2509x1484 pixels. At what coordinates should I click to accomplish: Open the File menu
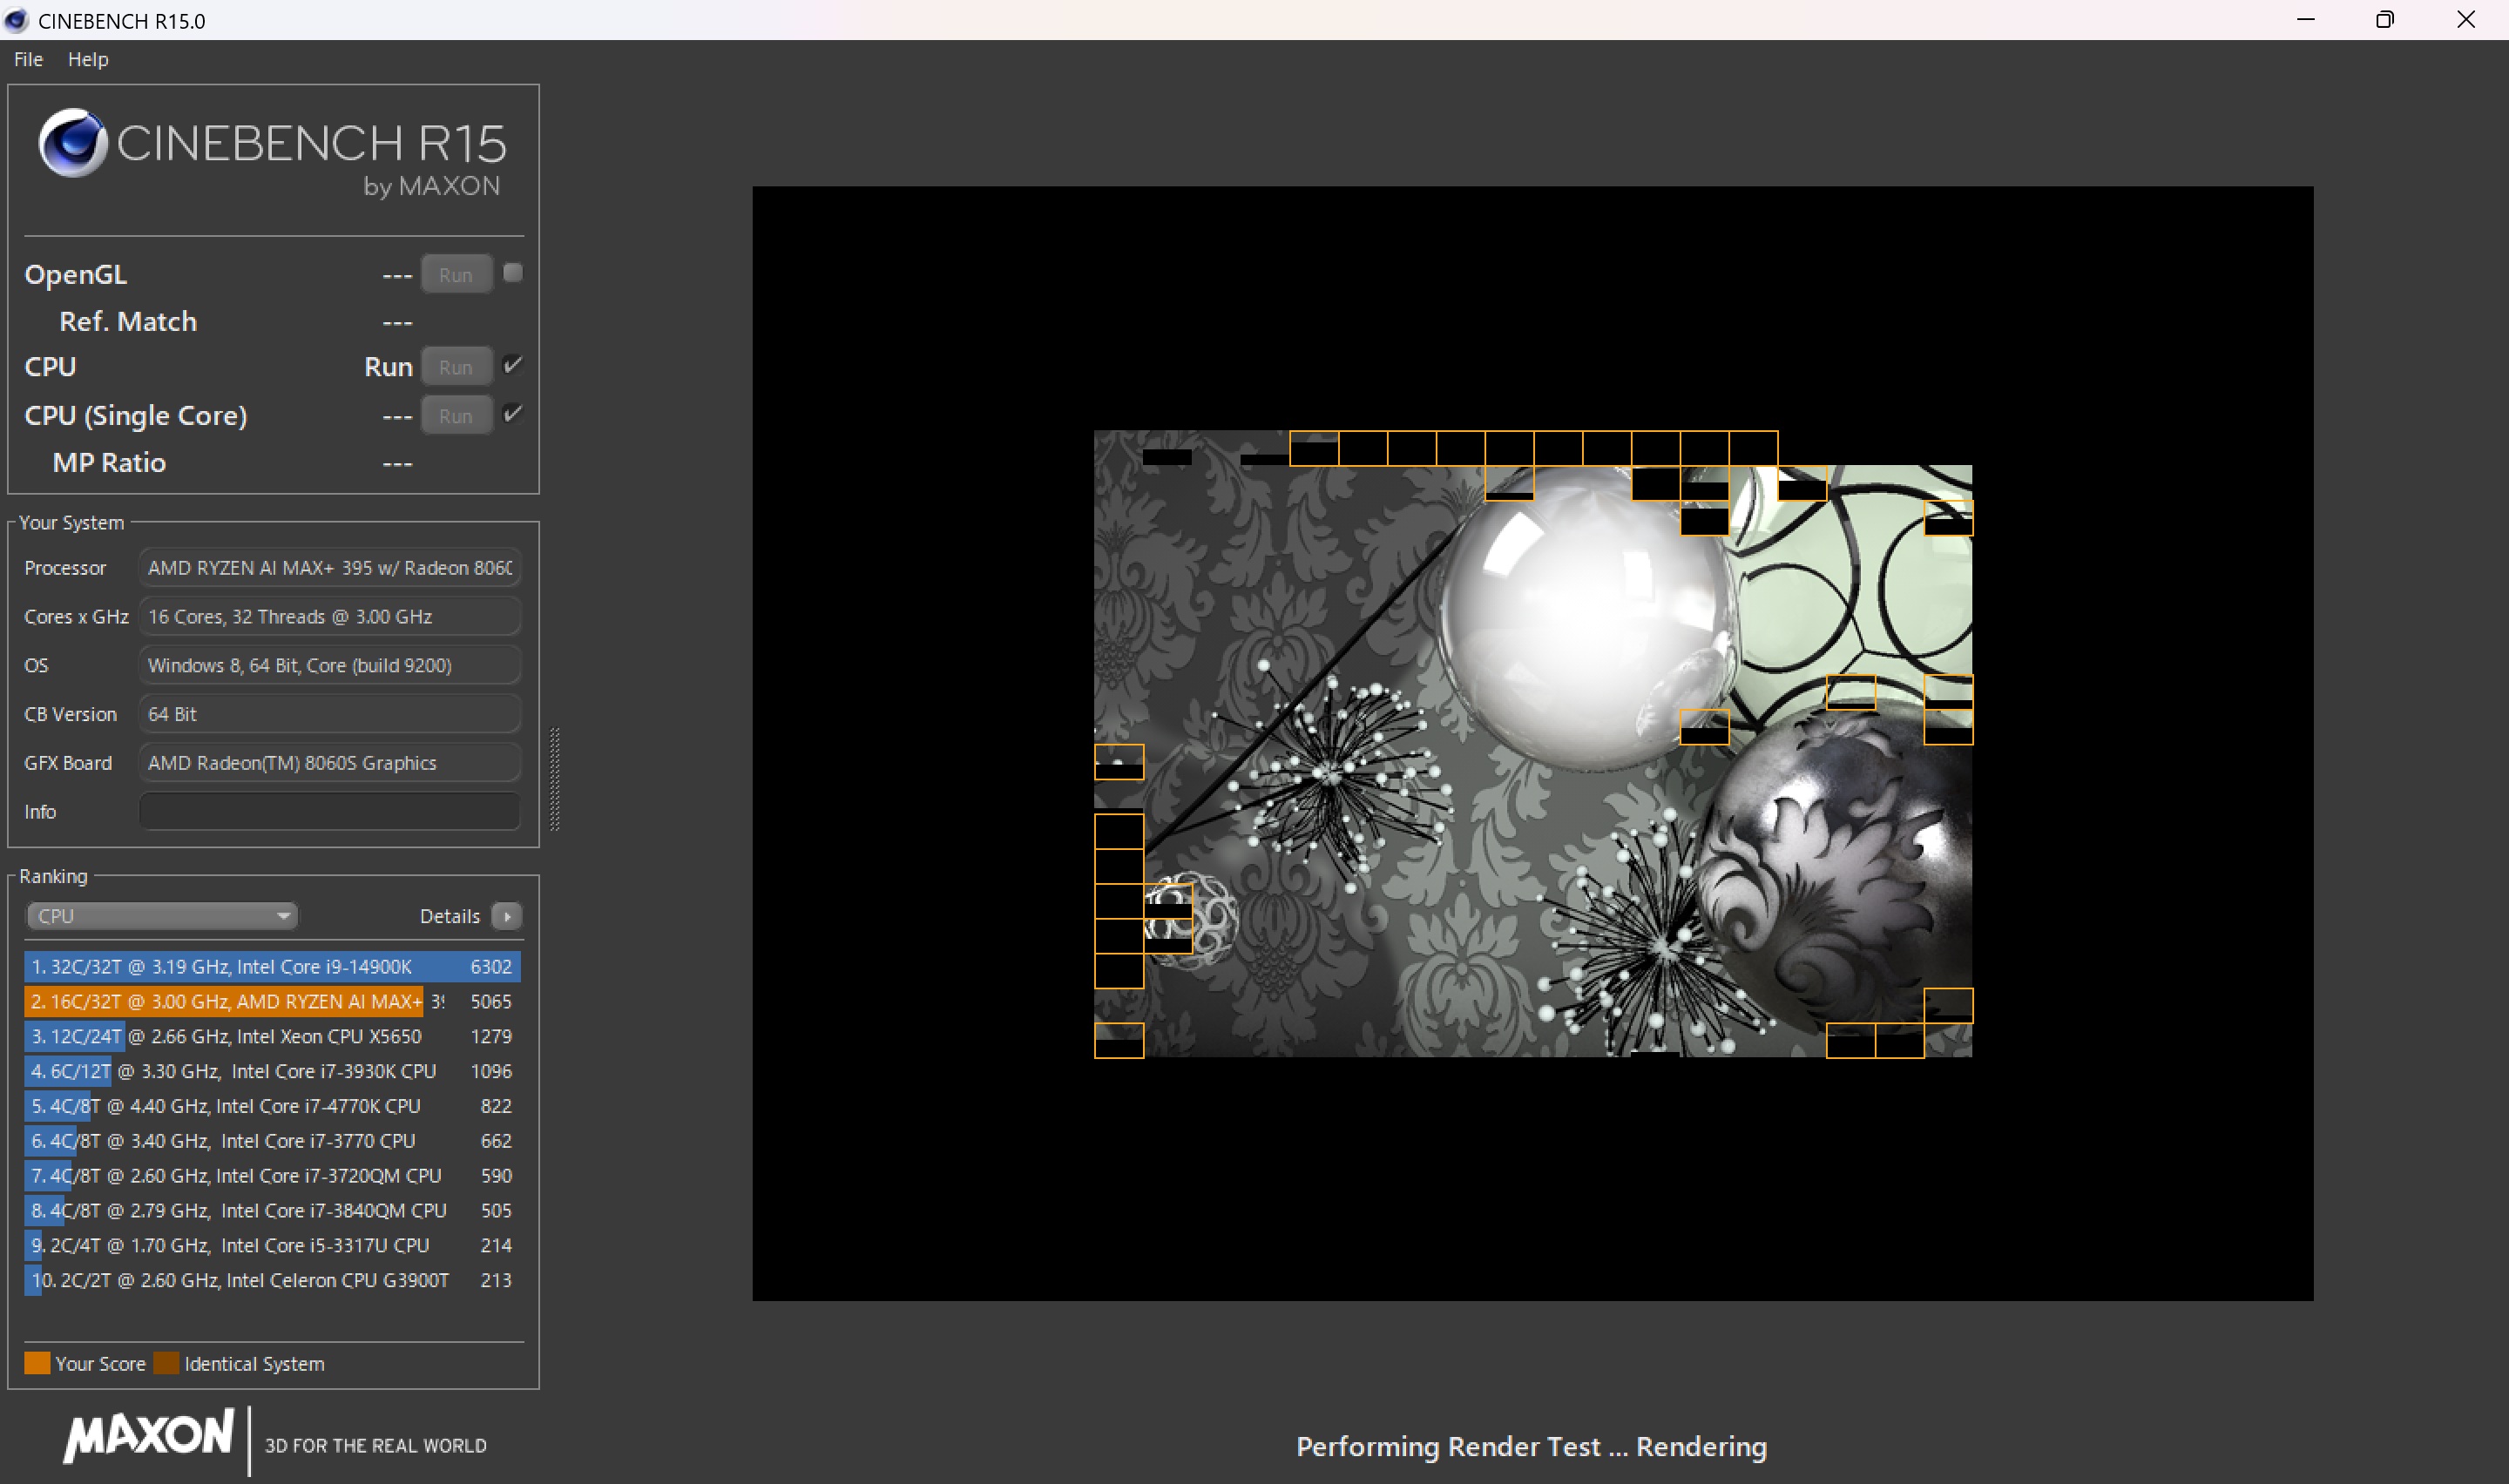pos(28,59)
